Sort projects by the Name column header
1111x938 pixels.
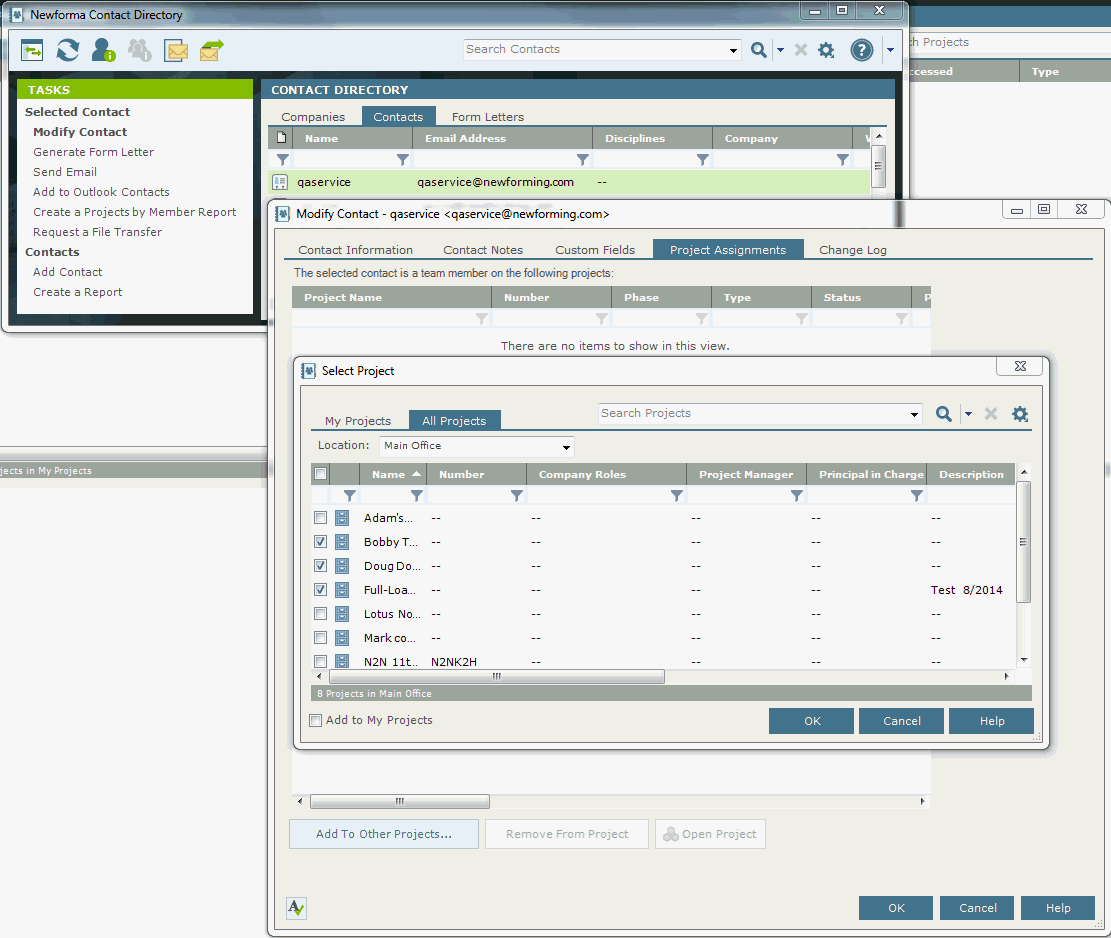point(395,475)
